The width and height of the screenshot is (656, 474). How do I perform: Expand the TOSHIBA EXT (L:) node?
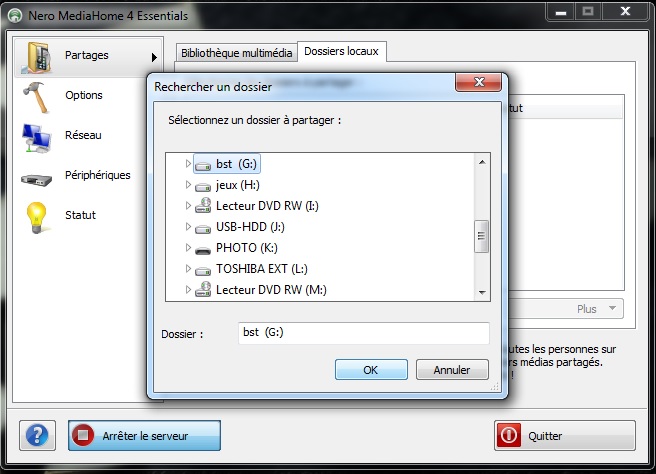tap(188, 268)
